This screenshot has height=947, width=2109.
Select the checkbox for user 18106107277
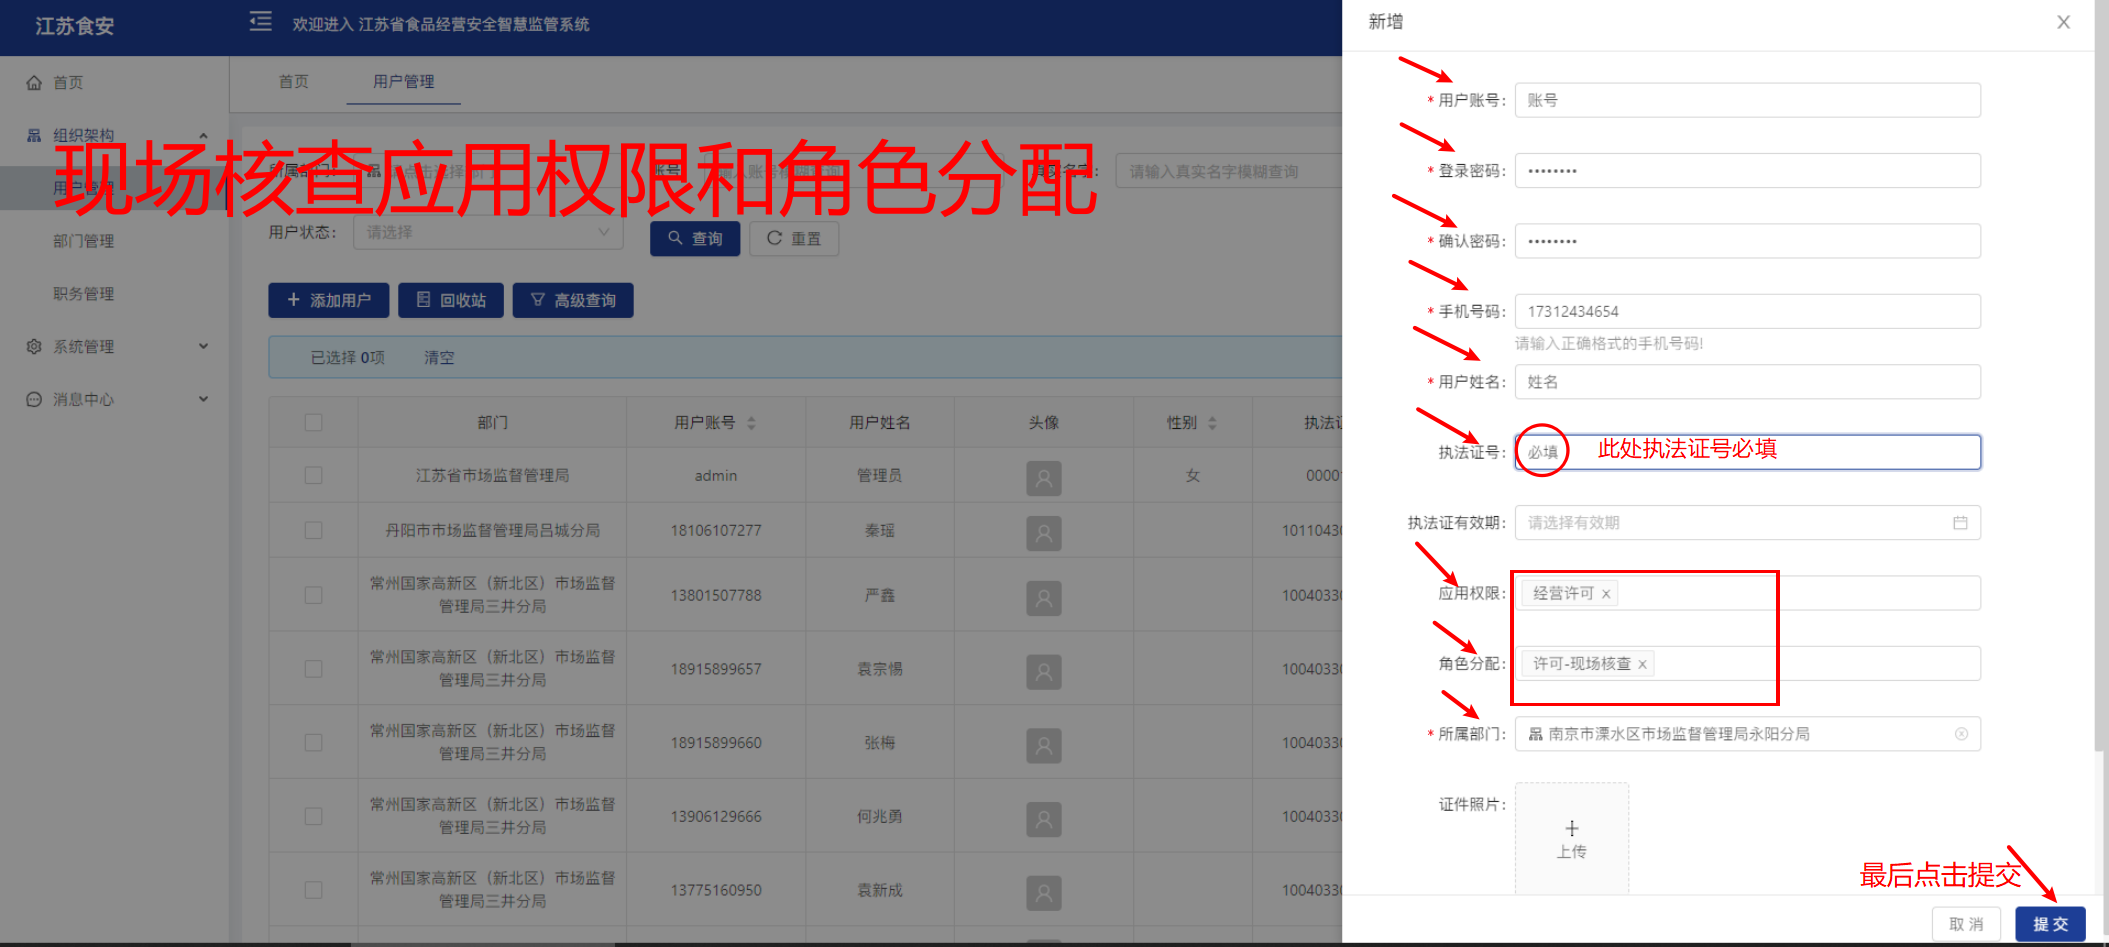(x=314, y=530)
